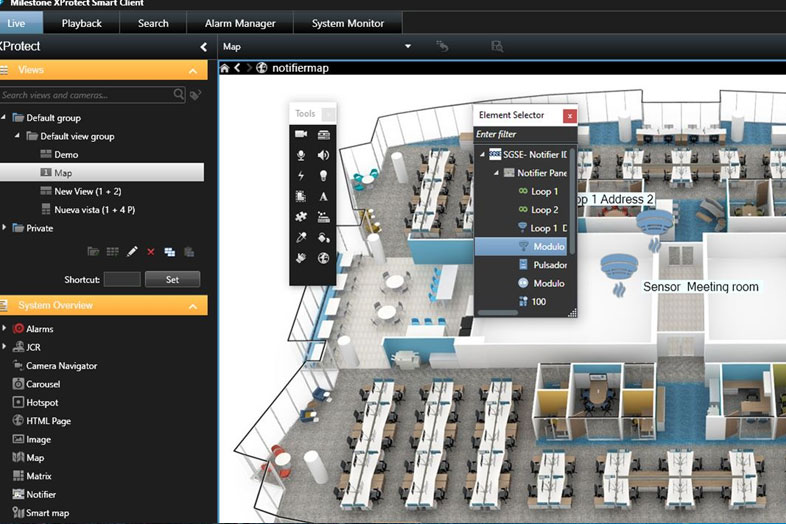Image resolution: width=786 pixels, height=524 pixels.
Task: Select the eyedropper color picker tool
Action: (301, 237)
